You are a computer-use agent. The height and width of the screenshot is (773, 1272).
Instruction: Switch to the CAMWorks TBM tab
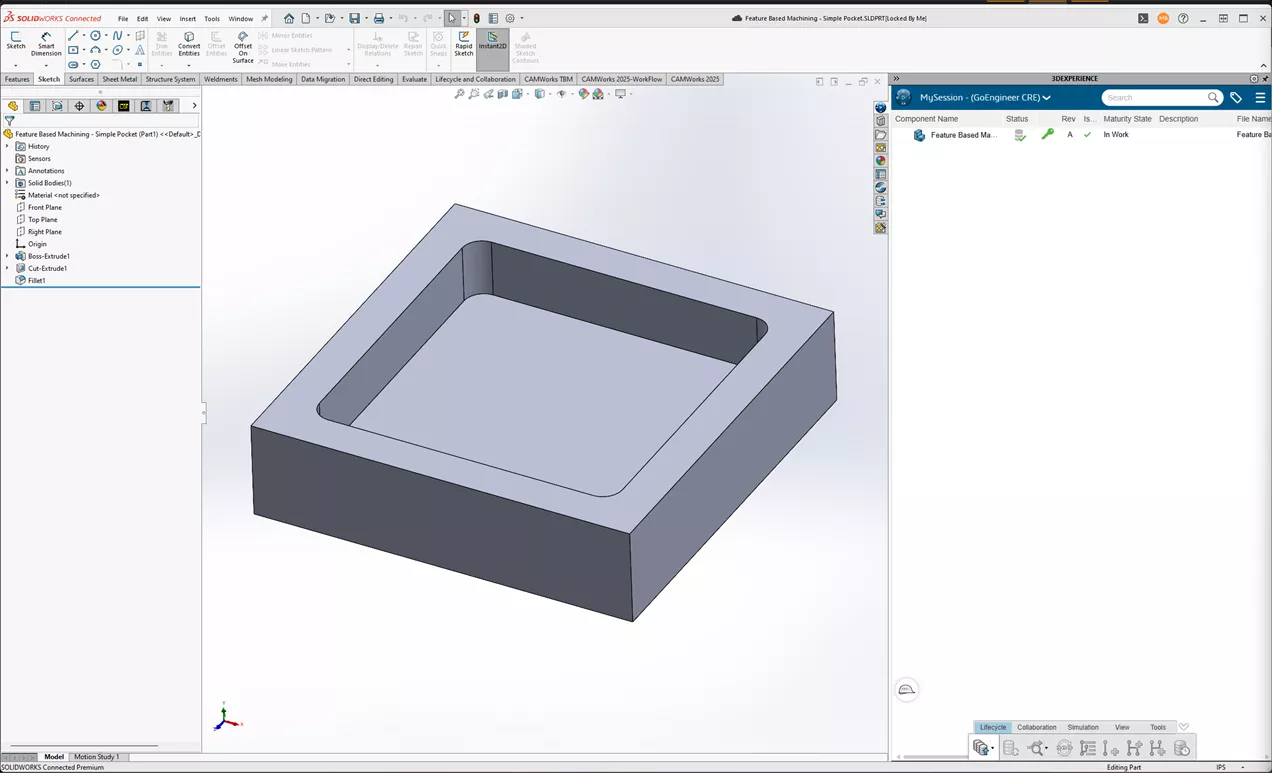547,79
